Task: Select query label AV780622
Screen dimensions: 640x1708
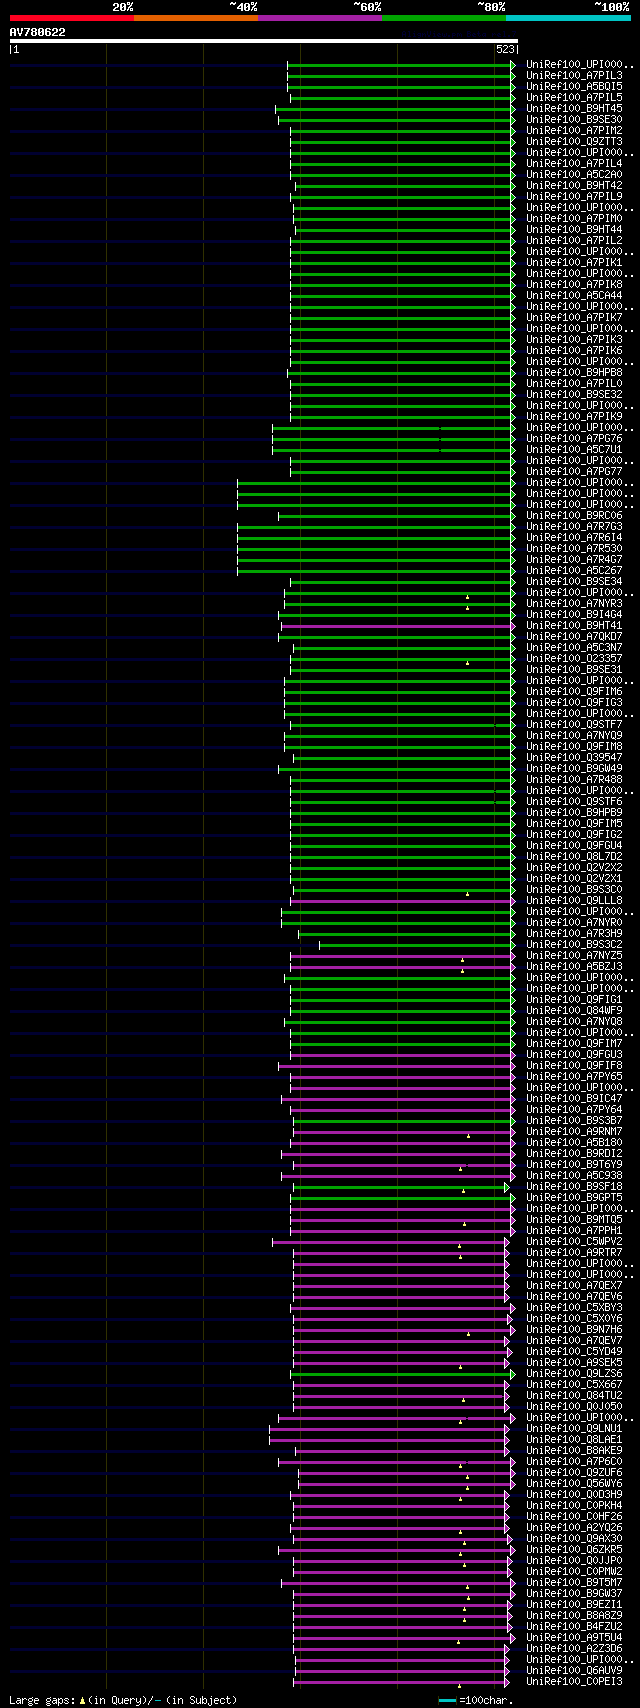Action: pos(38,32)
